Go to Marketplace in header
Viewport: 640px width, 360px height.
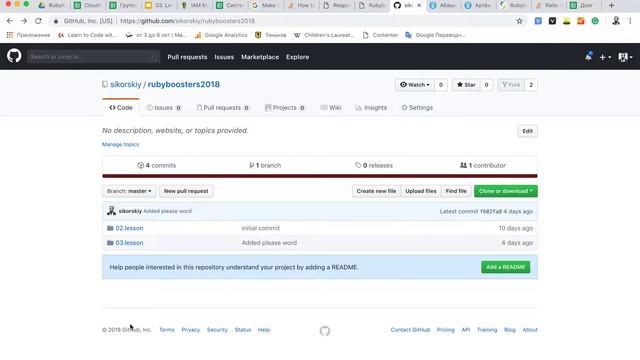[x=260, y=57]
